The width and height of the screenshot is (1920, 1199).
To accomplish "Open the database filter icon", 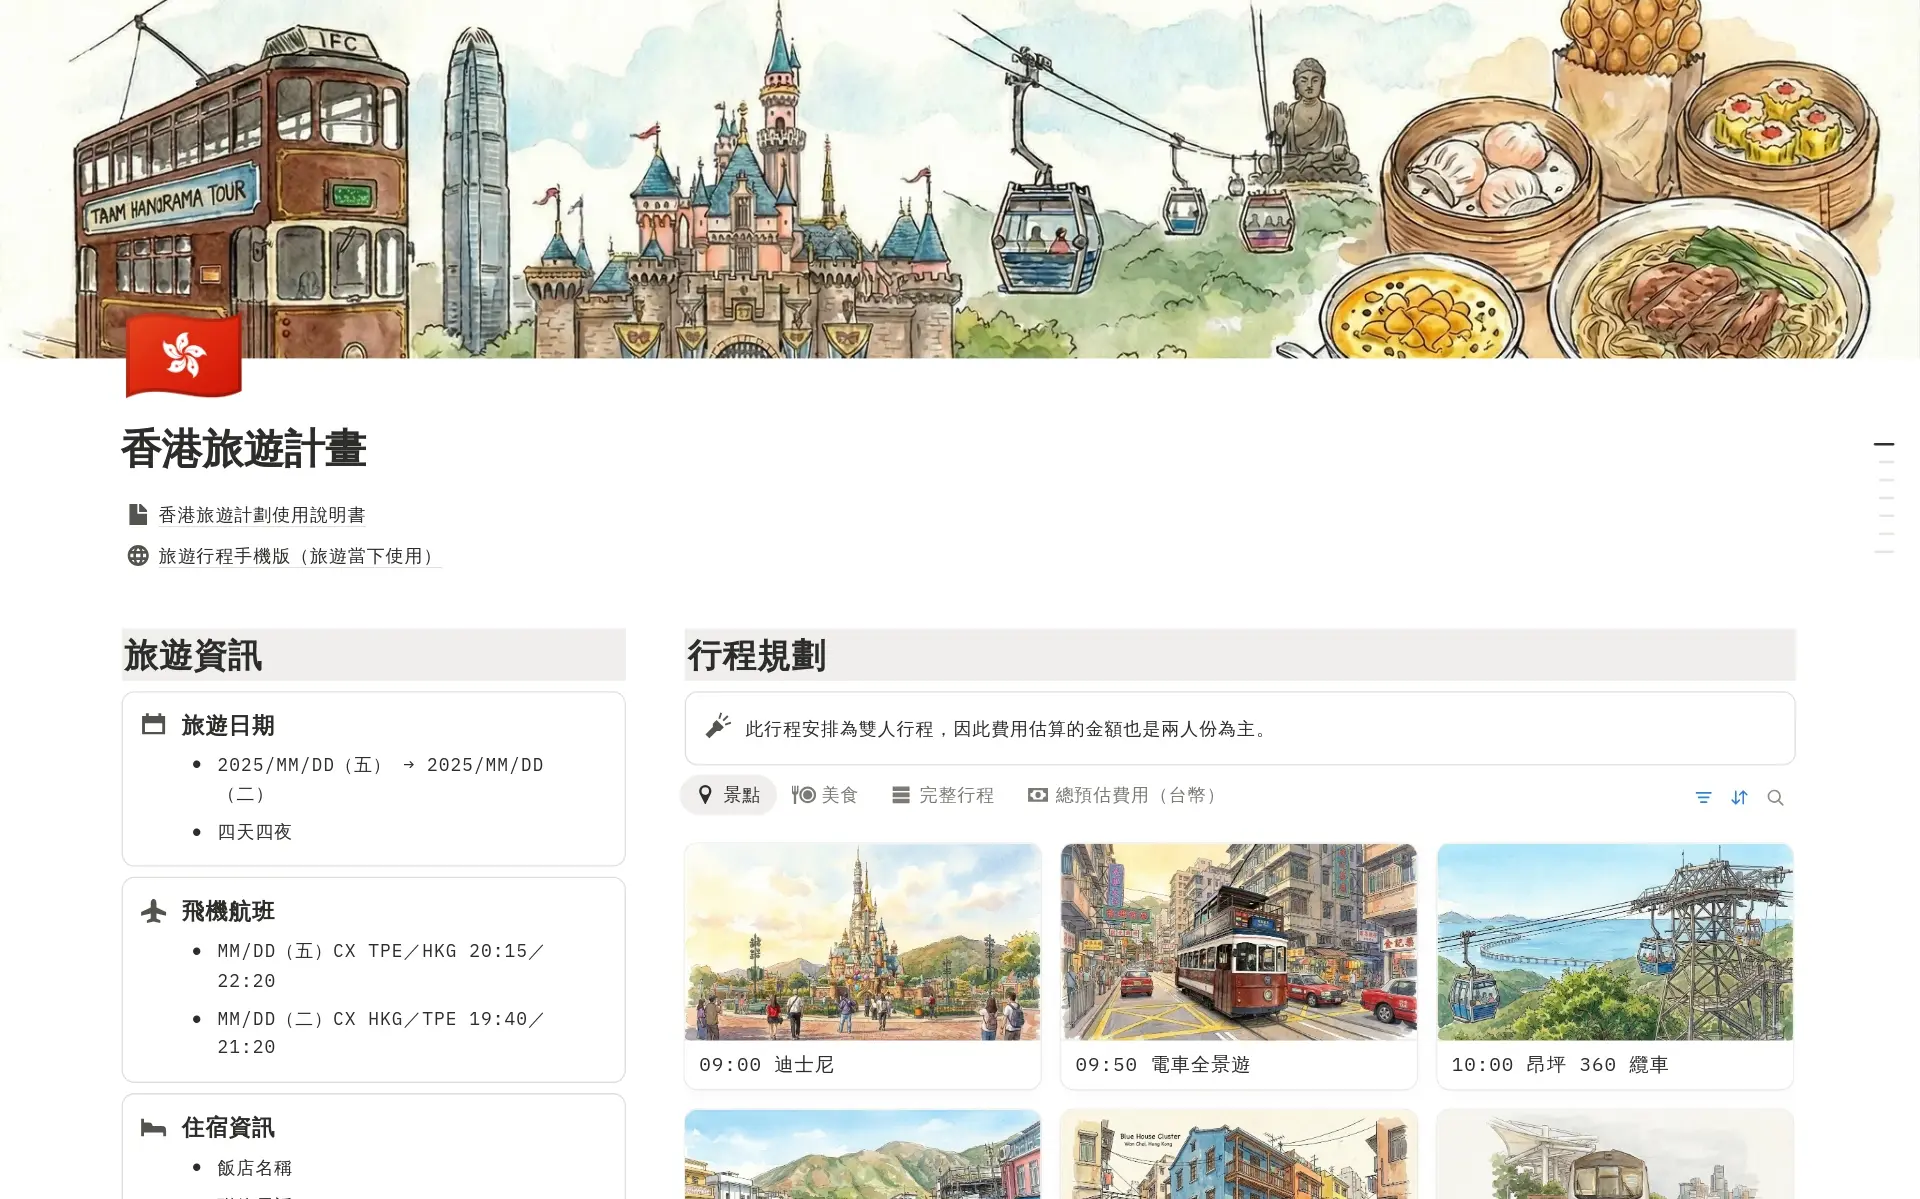I will pyautogui.click(x=1703, y=797).
